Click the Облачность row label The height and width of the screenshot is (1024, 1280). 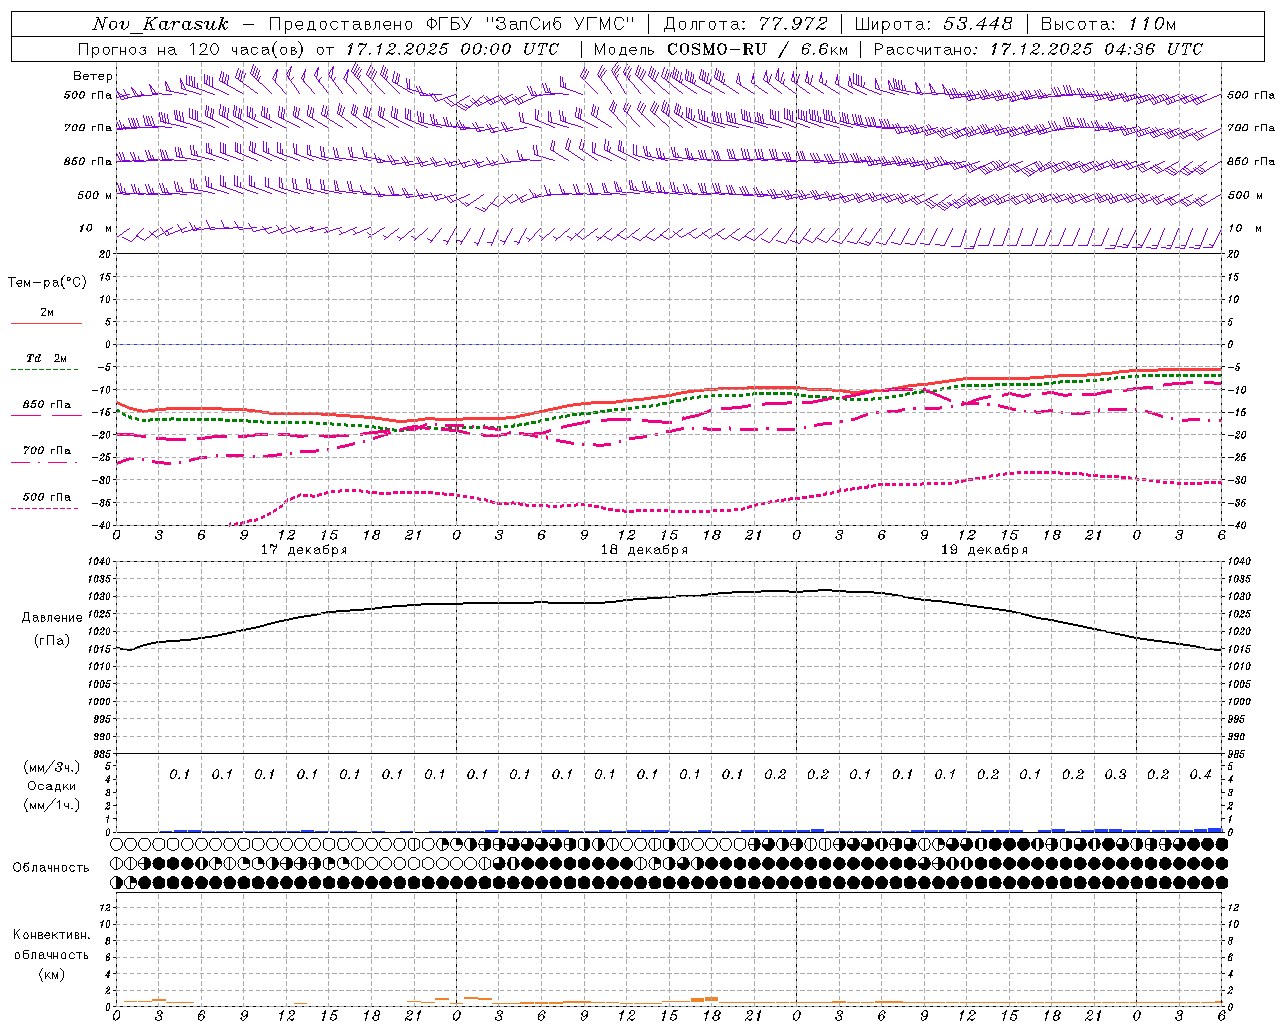click(50, 868)
